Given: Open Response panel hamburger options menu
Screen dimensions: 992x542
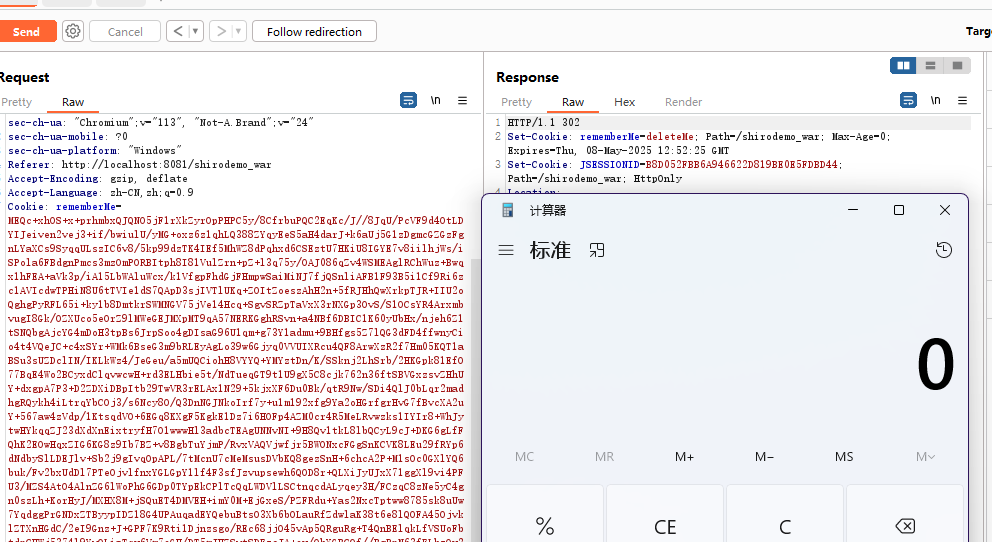Looking at the screenshot, I should point(962,100).
